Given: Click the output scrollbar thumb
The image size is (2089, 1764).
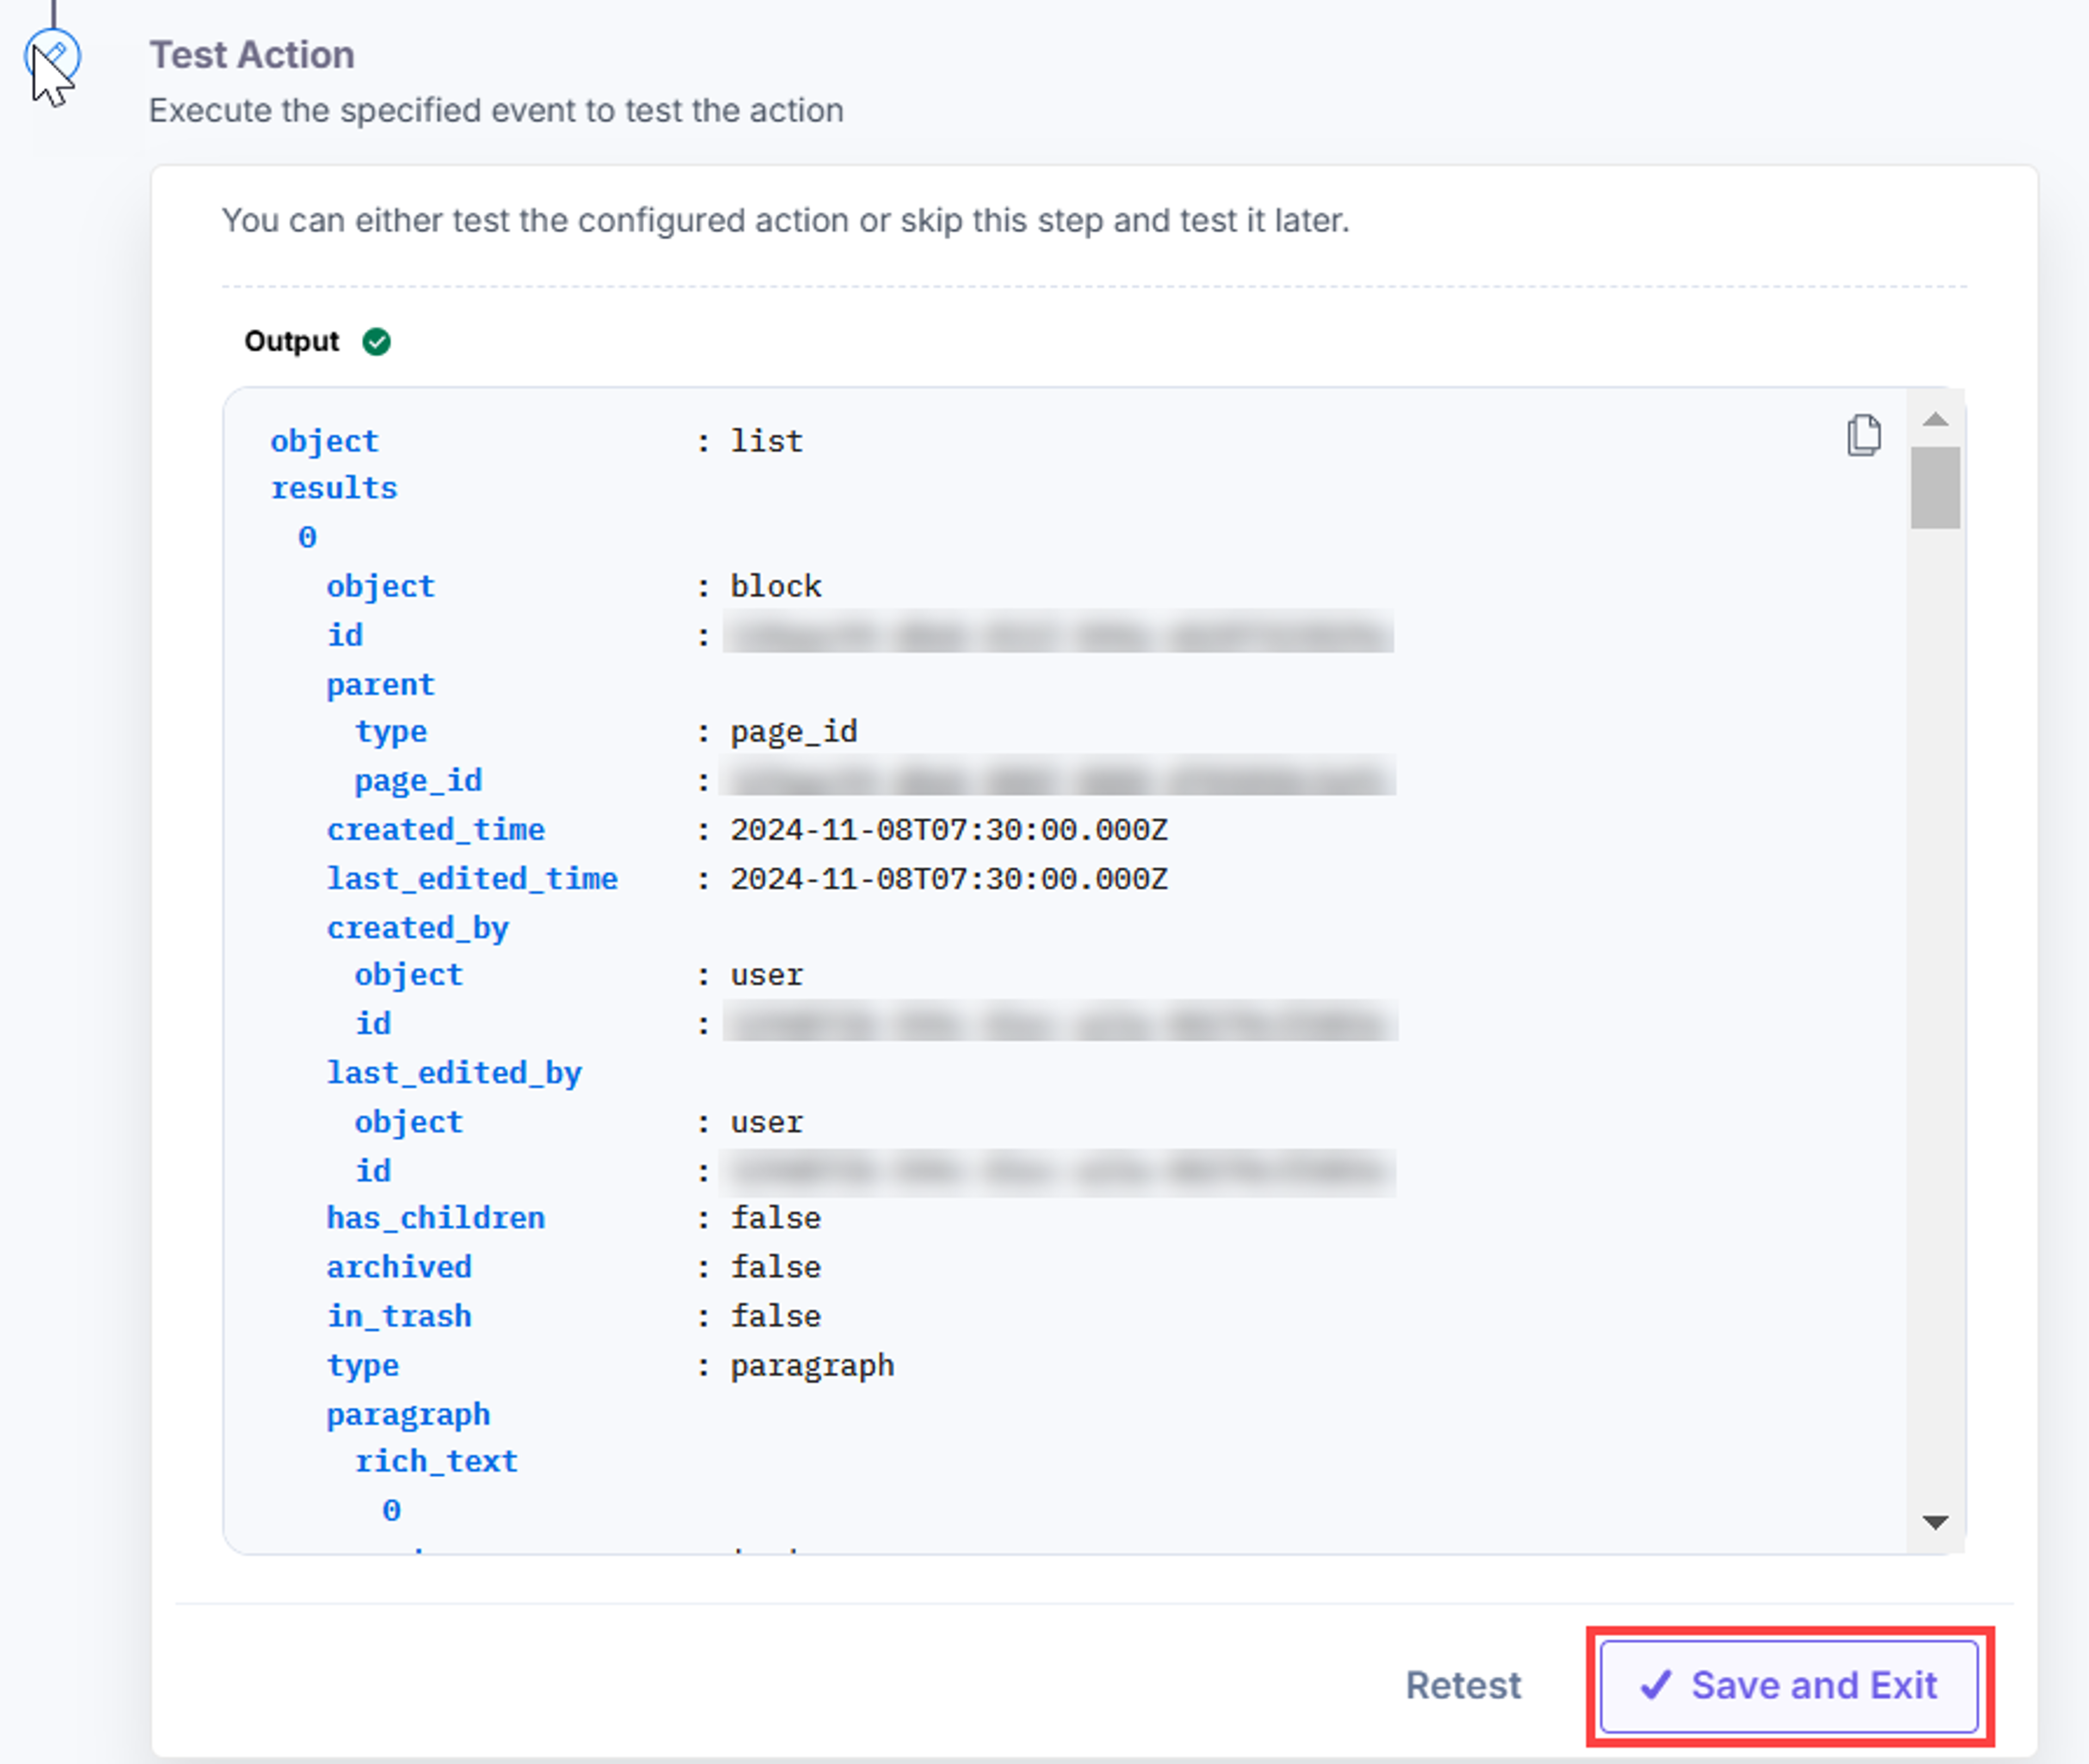Looking at the screenshot, I should 1935,487.
